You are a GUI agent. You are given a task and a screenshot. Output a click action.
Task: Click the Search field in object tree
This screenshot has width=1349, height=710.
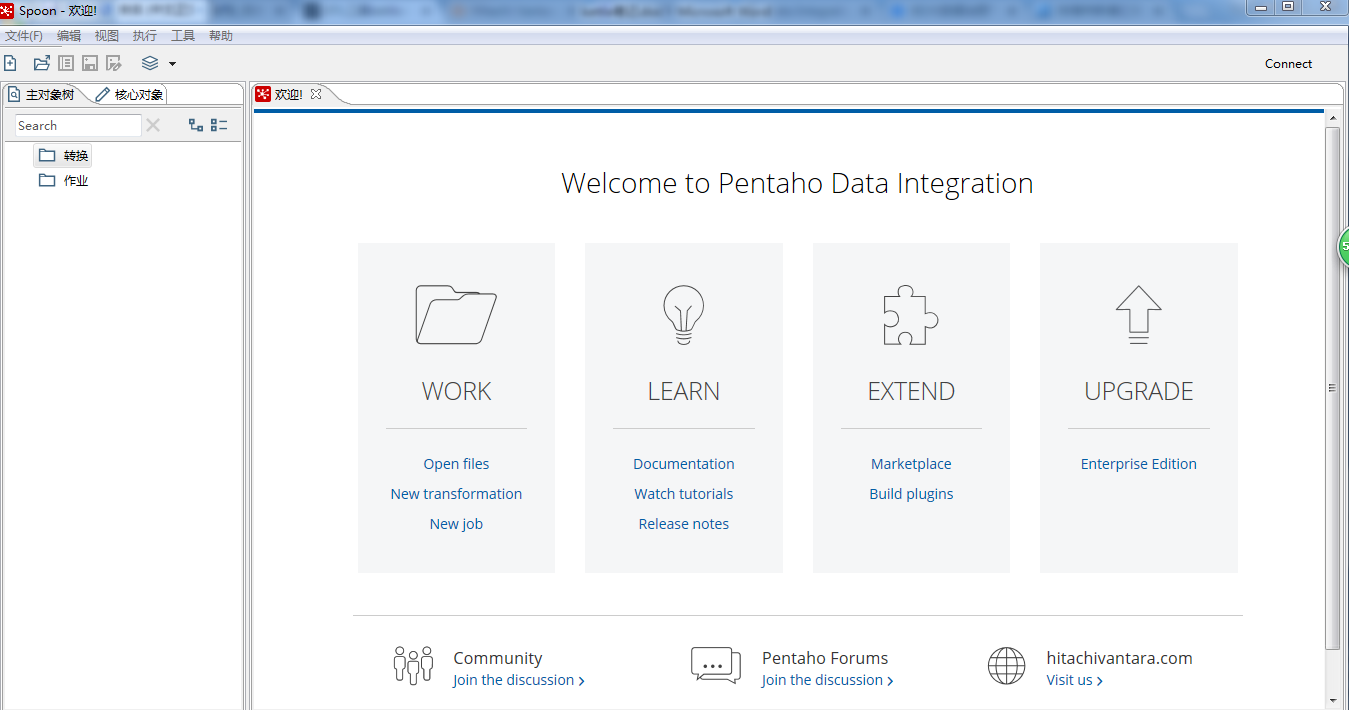[x=78, y=125]
